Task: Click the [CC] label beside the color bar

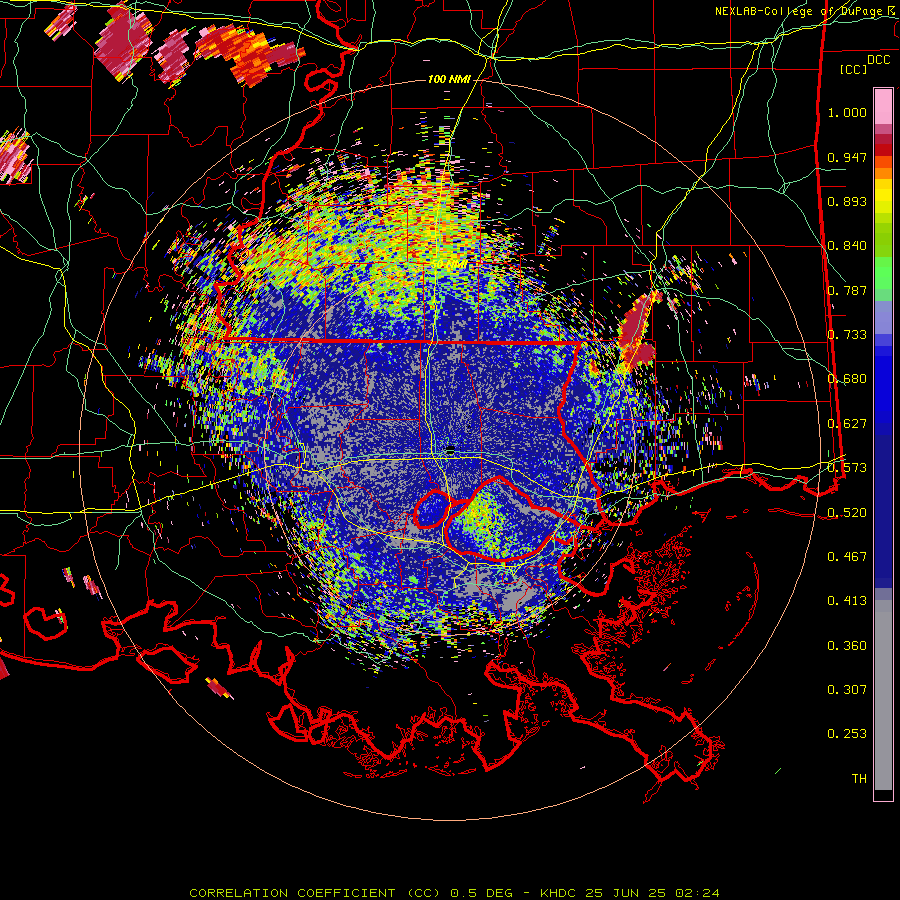Action: point(853,69)
